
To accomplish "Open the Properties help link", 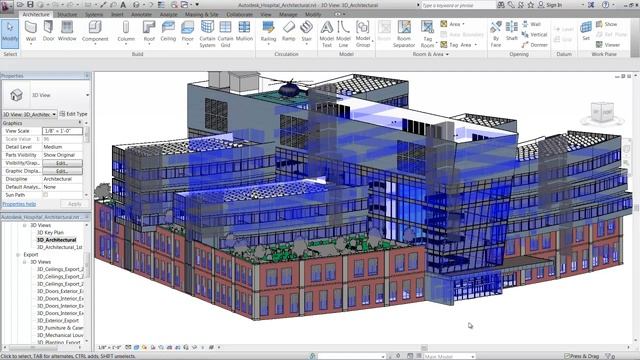I will point(19,204).
